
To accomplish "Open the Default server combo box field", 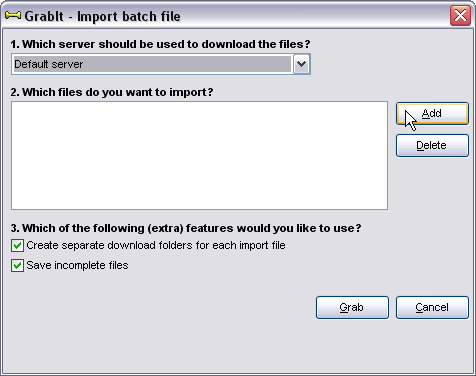I will 161,64.
